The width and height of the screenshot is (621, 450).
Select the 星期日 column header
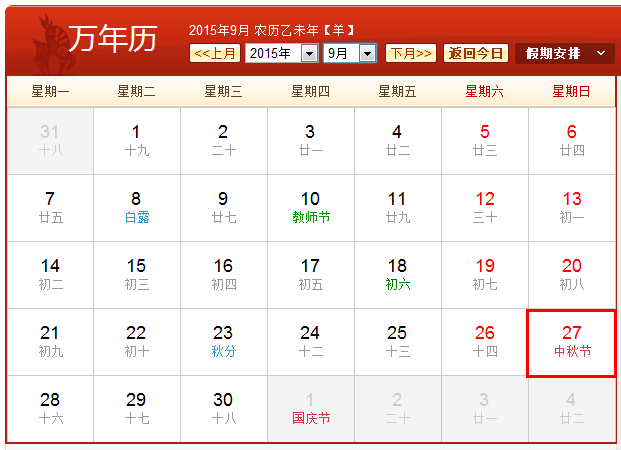pyautogui.click(x=571, y=92)
